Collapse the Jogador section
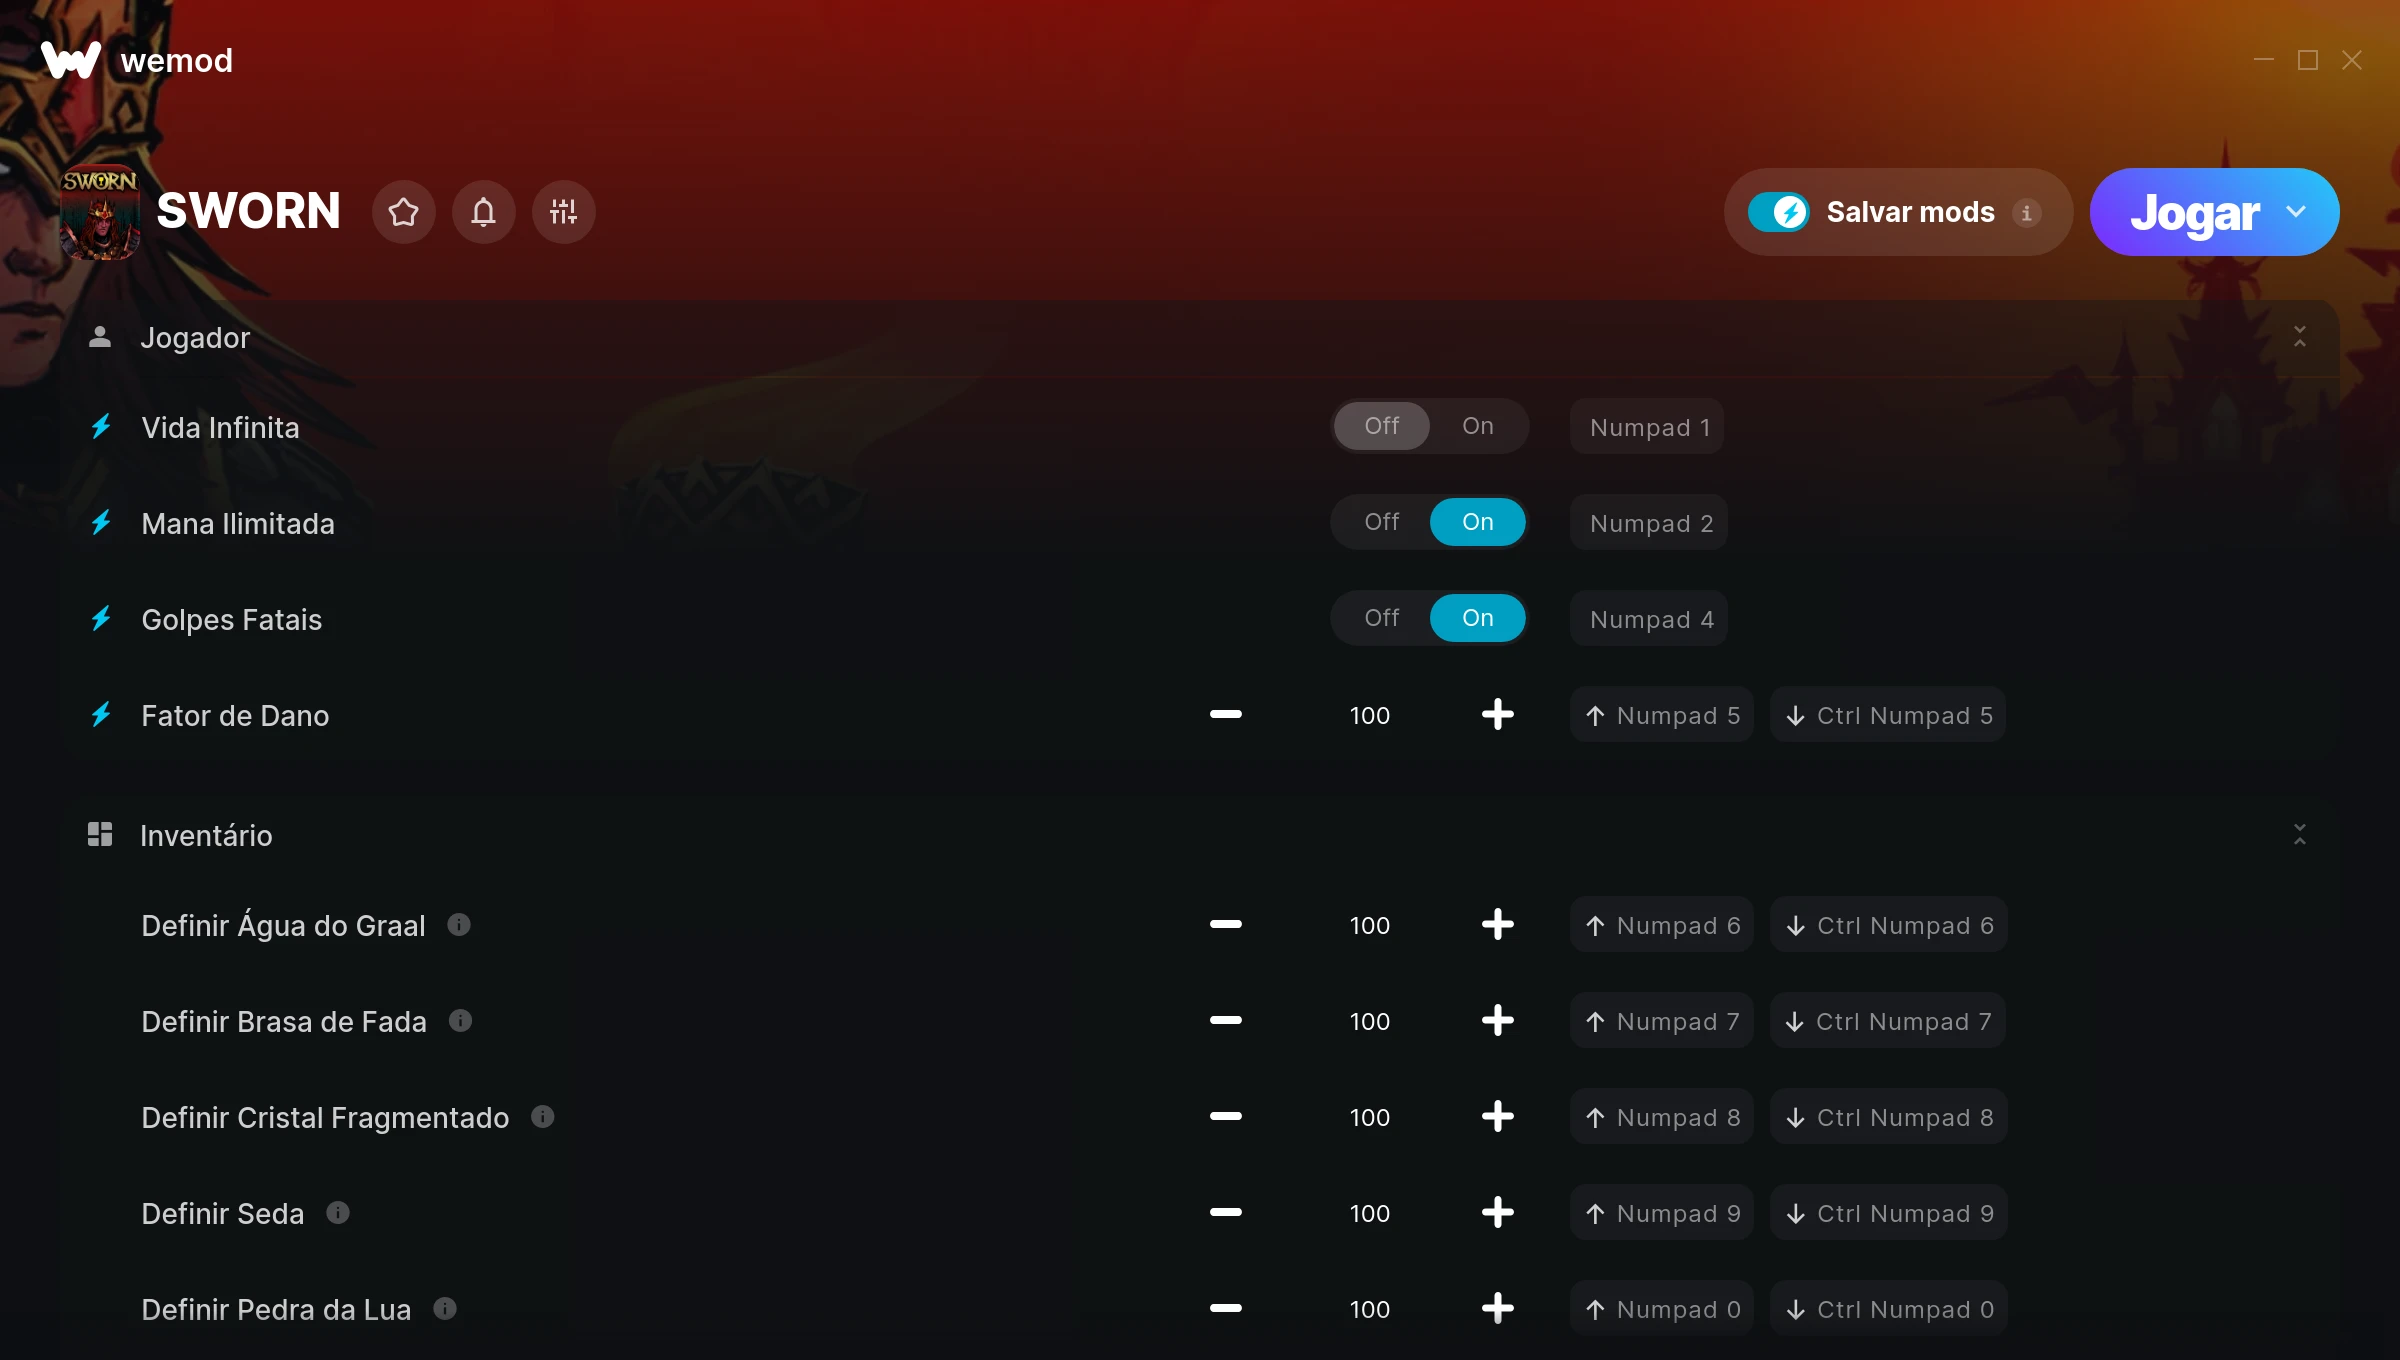The height and width of the screenshot is (1360, 2400). click(x=2299, y=337)
